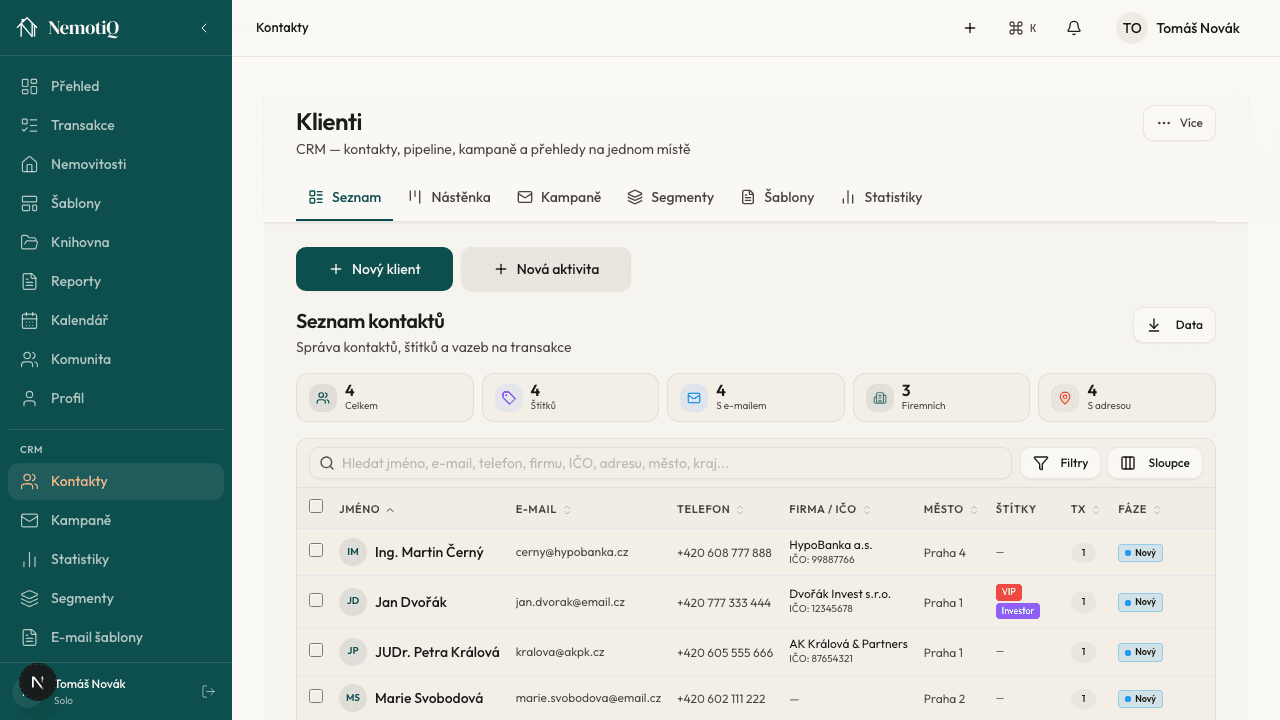The image size is (1280, 720).
Task: Switch to the Šablony tab under Klienti
Action: click(777, 197)
